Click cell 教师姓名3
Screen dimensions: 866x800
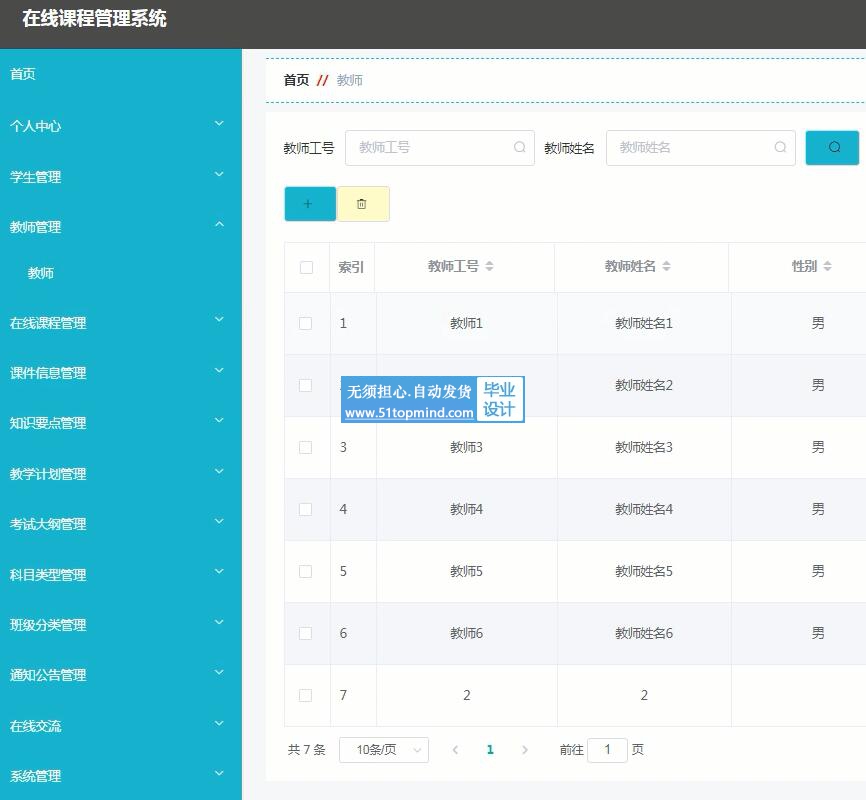(x=644, y=447)
